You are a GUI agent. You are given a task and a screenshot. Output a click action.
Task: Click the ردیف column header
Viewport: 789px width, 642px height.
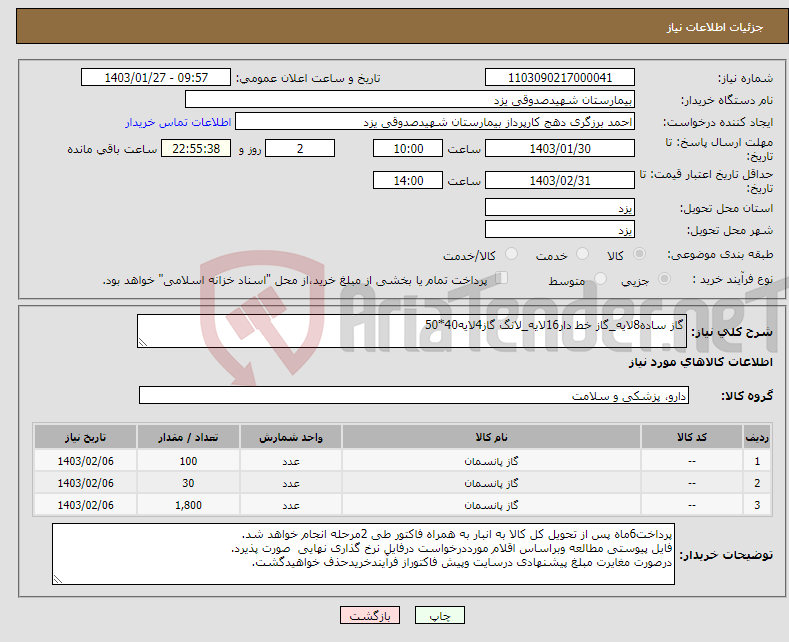pyautogui.click(x=757, y=437)
